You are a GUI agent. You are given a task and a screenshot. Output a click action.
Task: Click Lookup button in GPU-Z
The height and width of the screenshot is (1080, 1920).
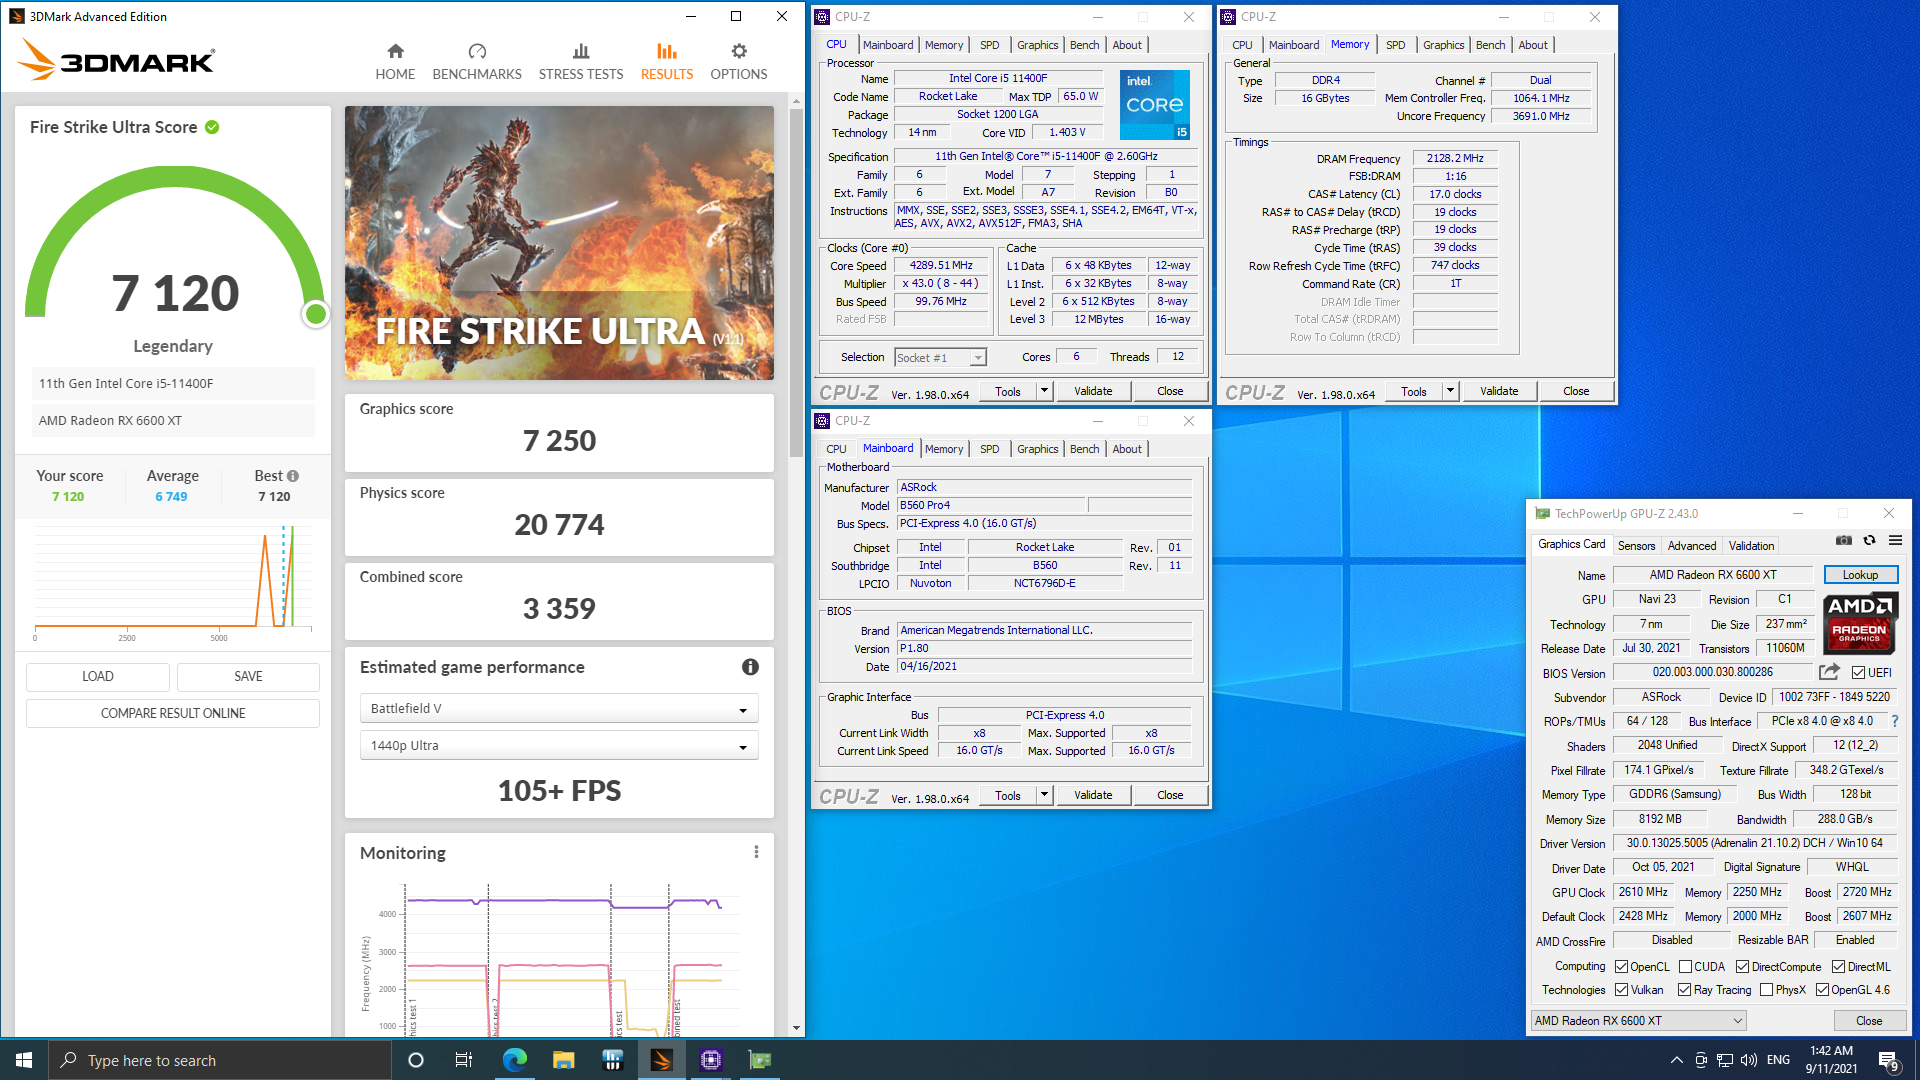1860,575
